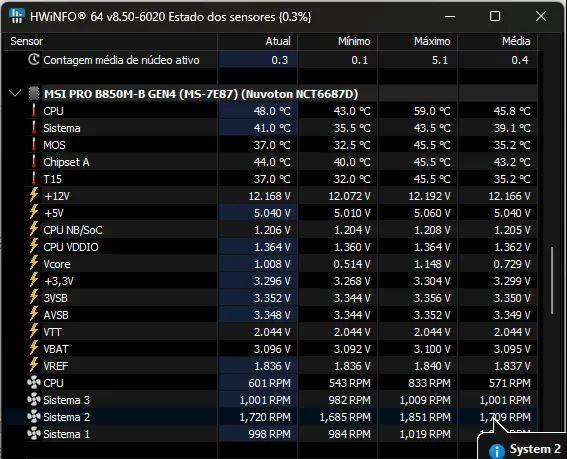Click the thermometer icon for T15

34,179
